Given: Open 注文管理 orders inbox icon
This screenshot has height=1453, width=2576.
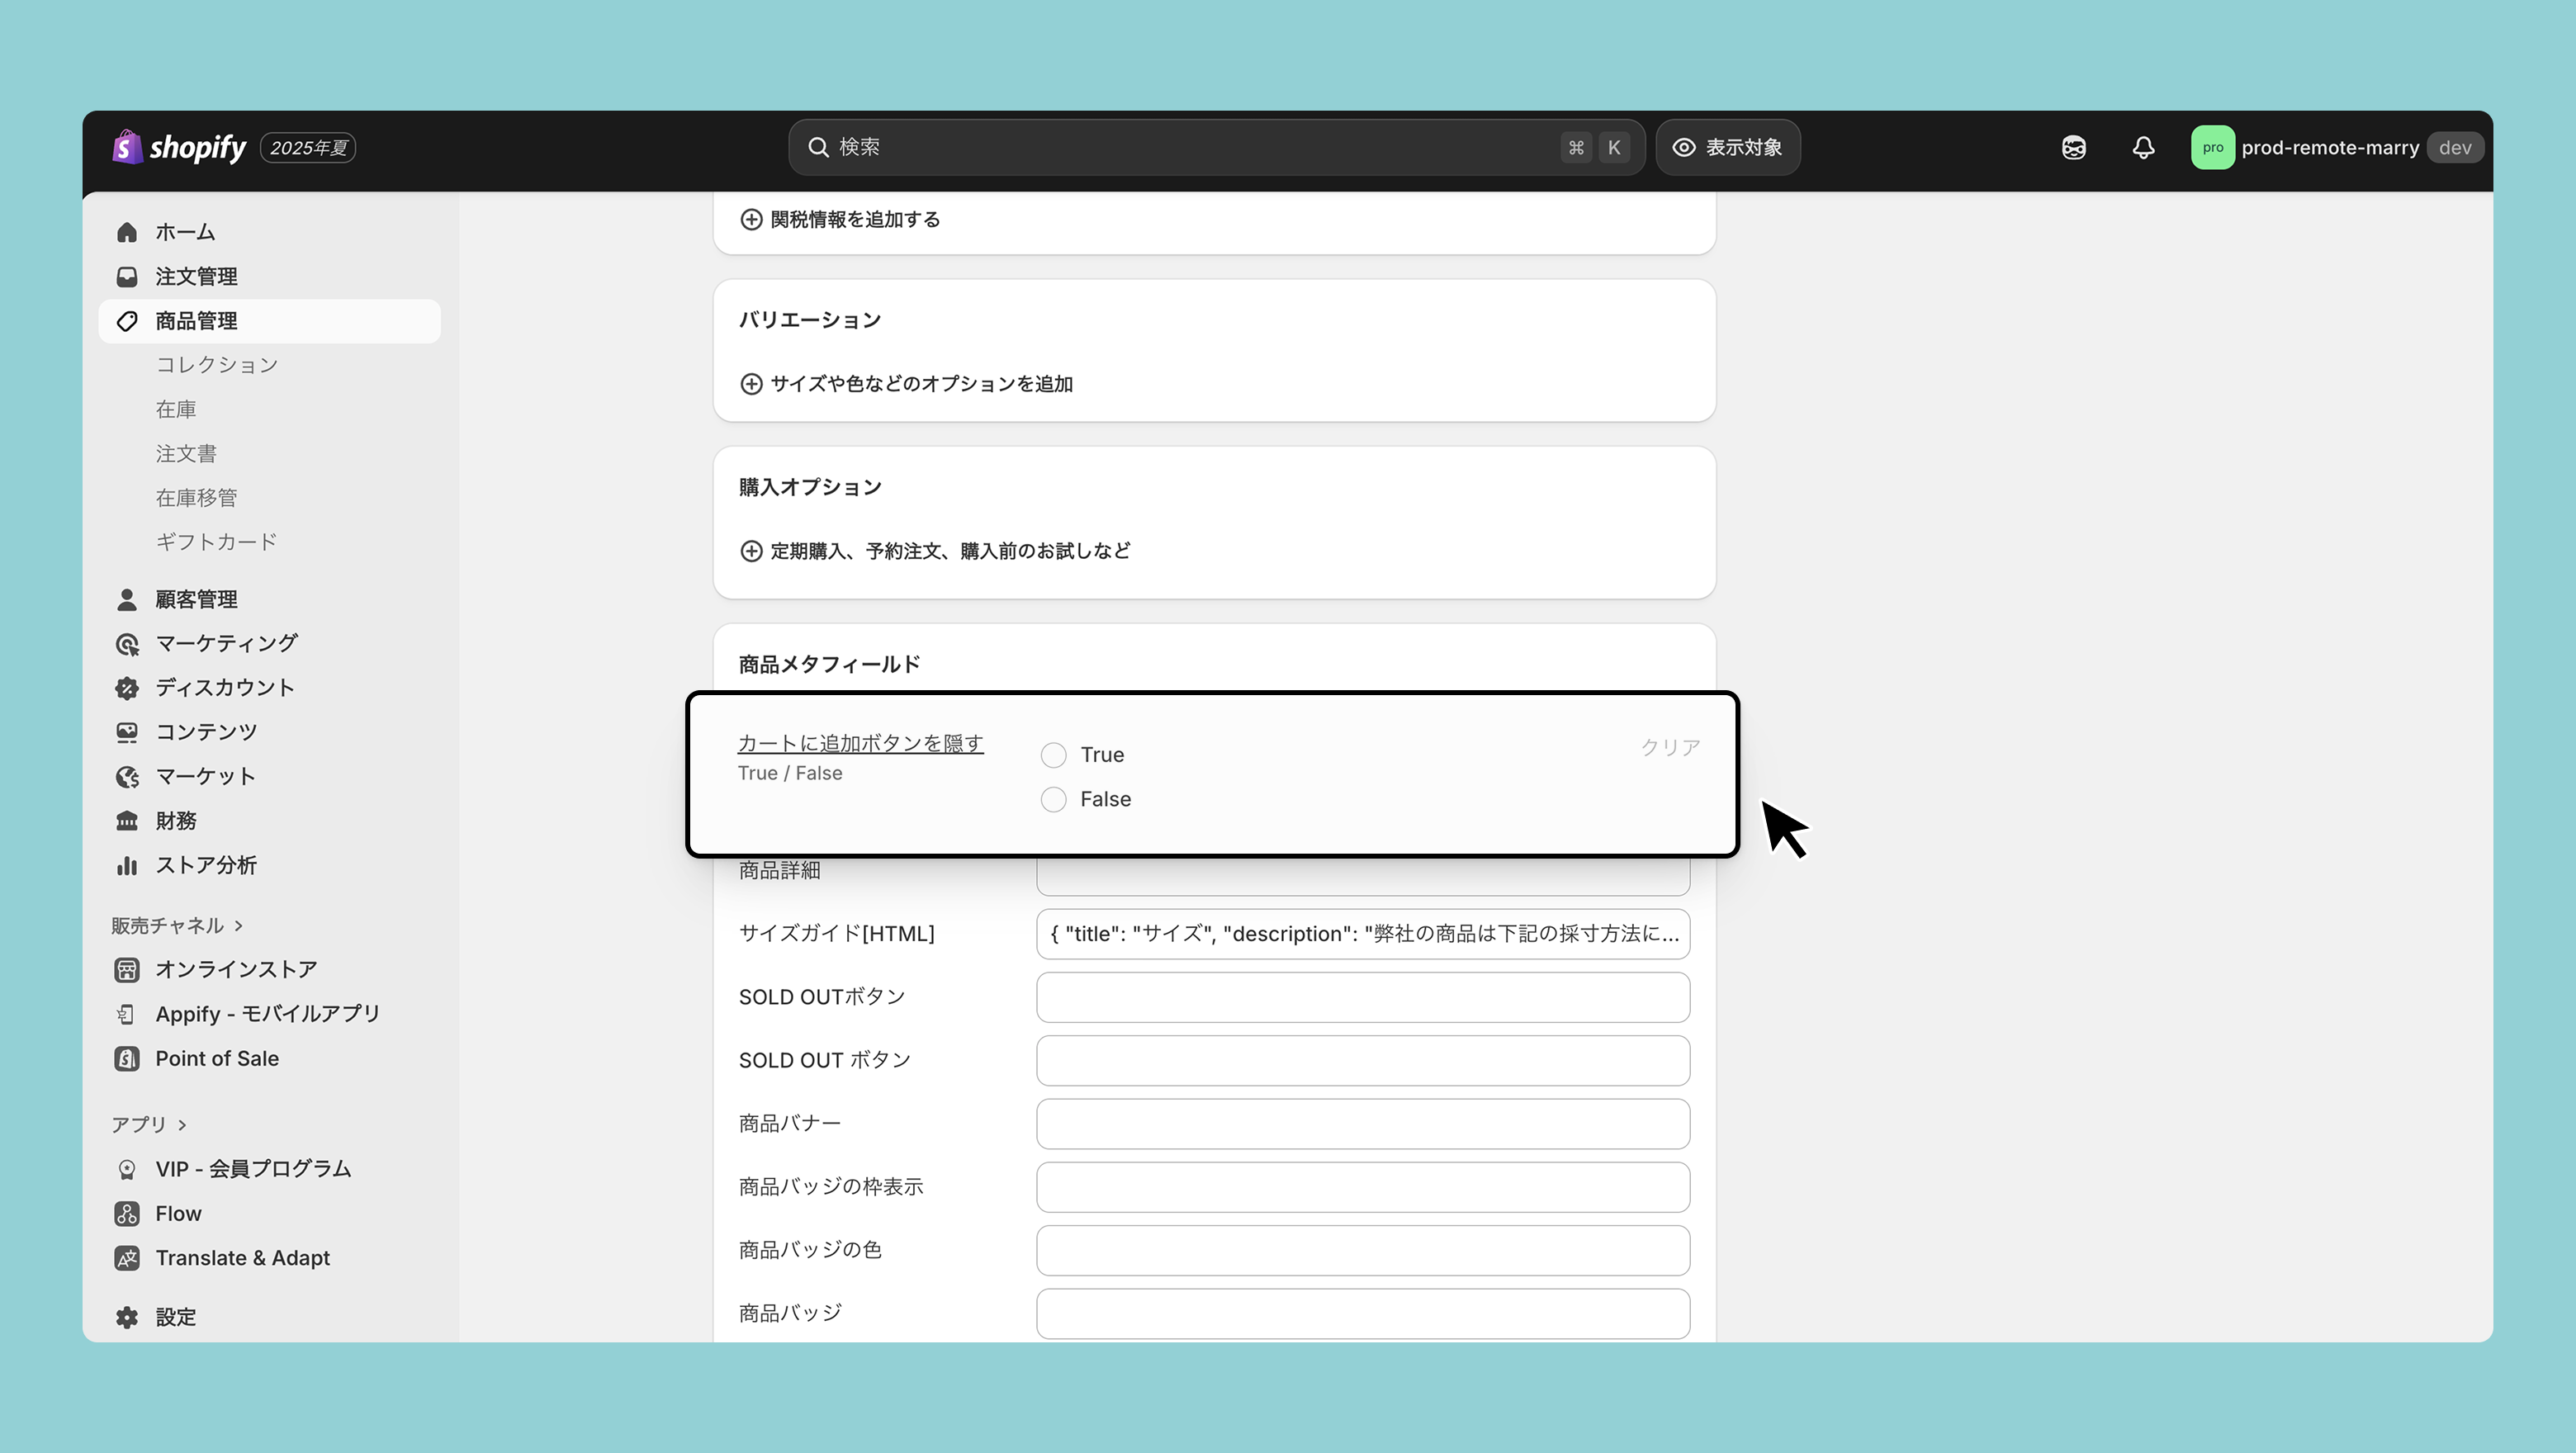Looking at the screenshot, I should pos(127,277).
